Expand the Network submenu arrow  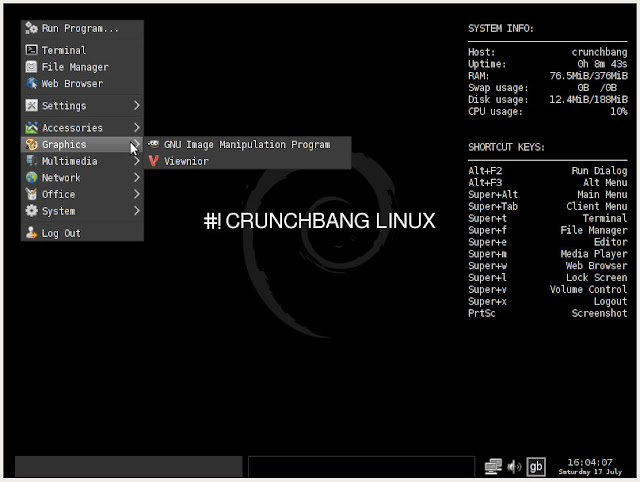pos(137,178)
